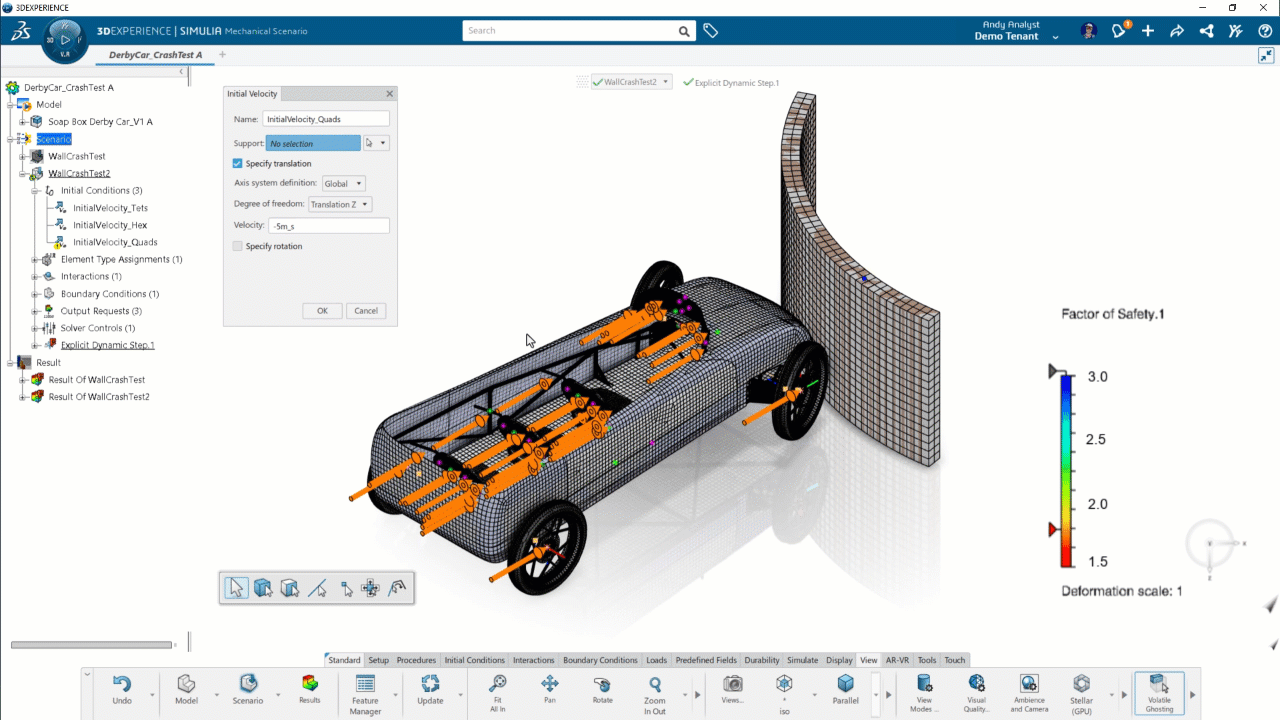Enable the Specify rotation checkbox
1280x720 pixels.
click(238, 246)
